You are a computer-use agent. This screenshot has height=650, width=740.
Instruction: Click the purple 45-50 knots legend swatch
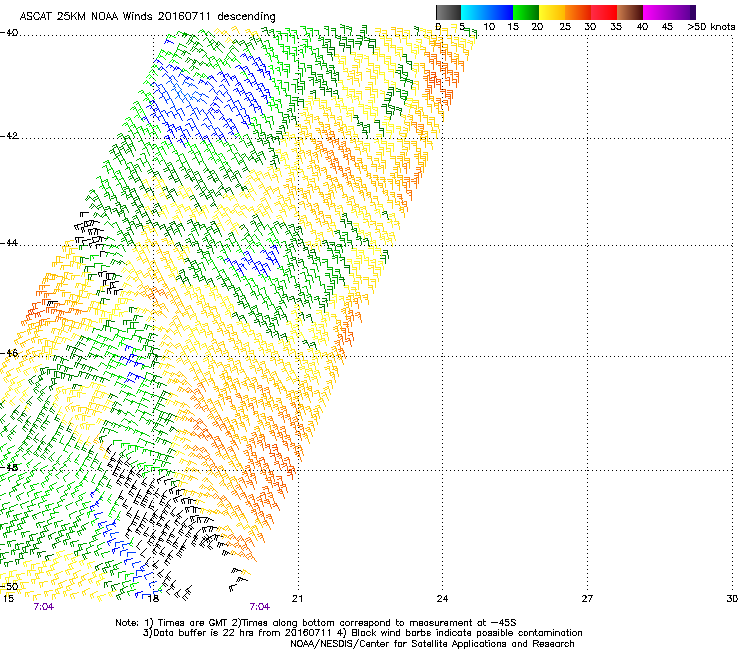(x=680, y=12)
